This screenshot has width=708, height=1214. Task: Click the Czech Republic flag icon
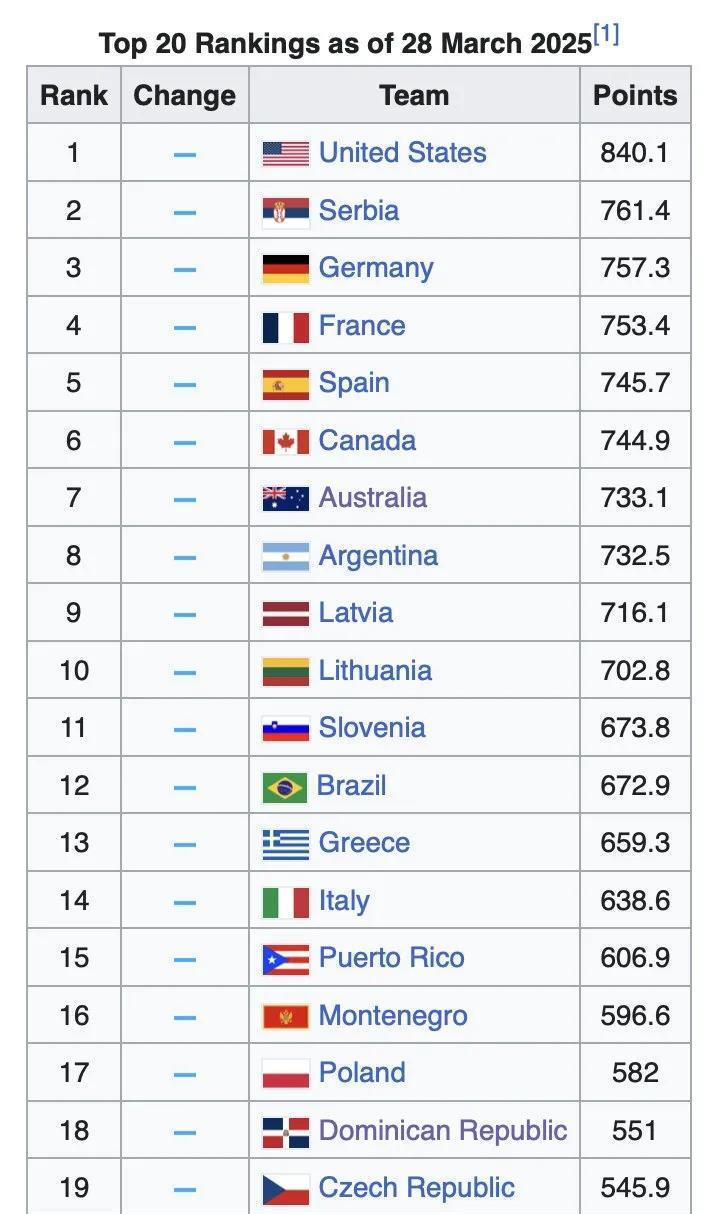pos(285,1189)
